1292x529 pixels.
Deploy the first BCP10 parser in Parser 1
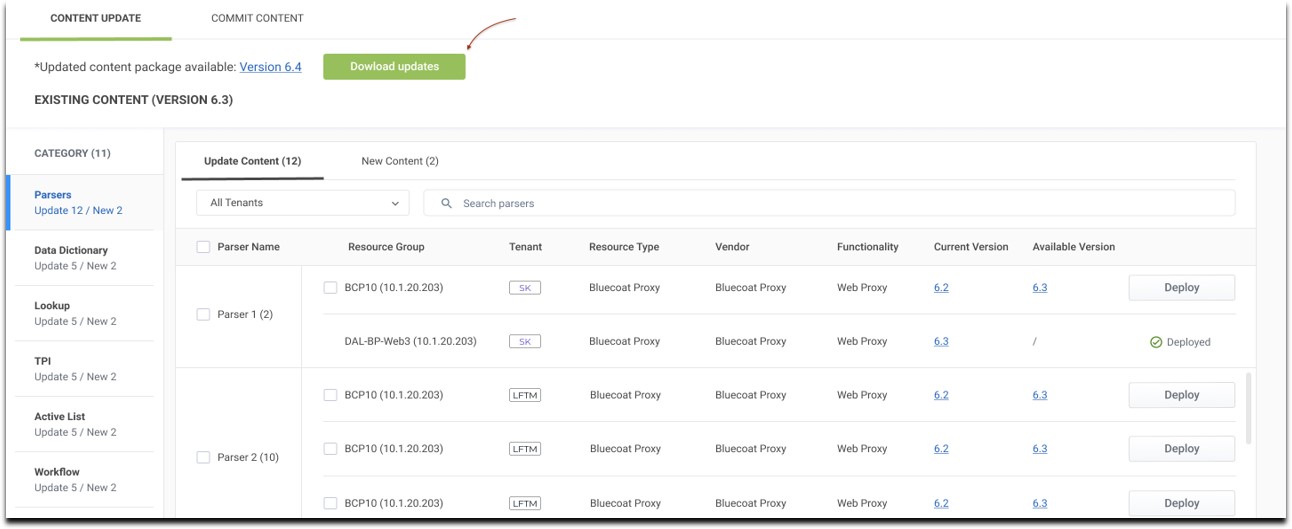(x=1181, y=288)
